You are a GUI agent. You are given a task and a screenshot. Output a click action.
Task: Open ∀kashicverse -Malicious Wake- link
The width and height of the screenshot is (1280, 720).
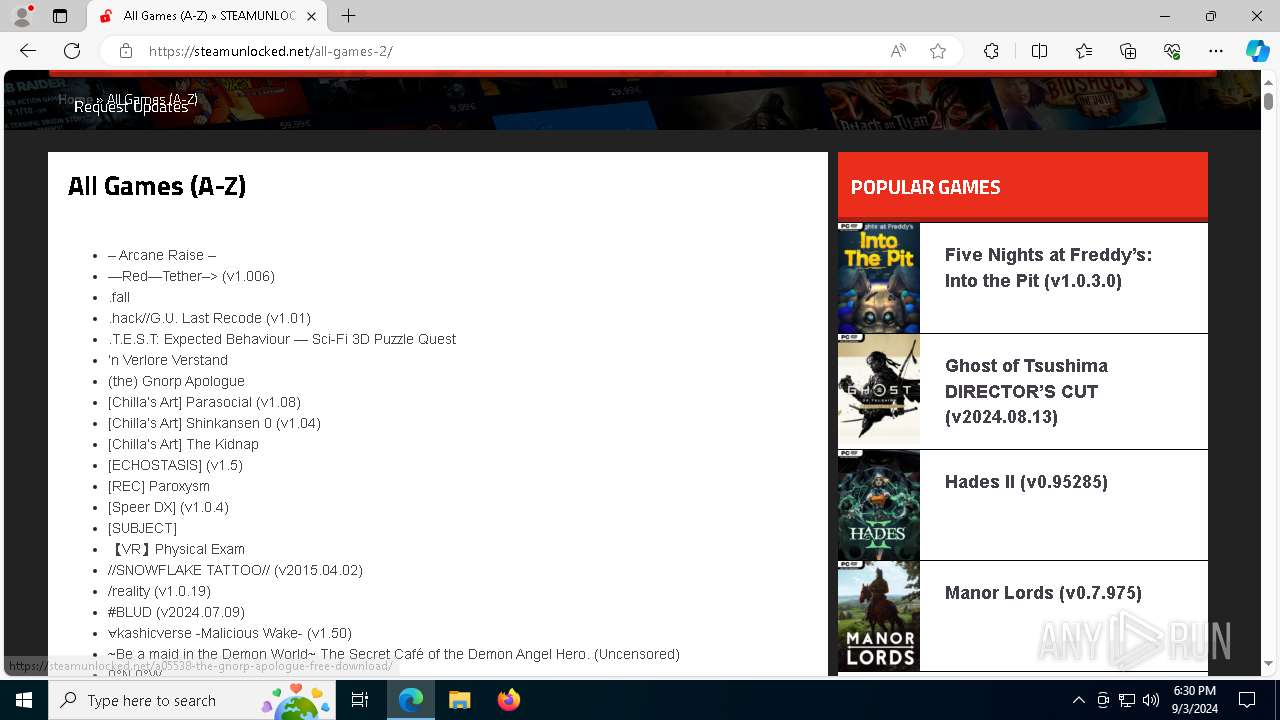tap(230, 633)
